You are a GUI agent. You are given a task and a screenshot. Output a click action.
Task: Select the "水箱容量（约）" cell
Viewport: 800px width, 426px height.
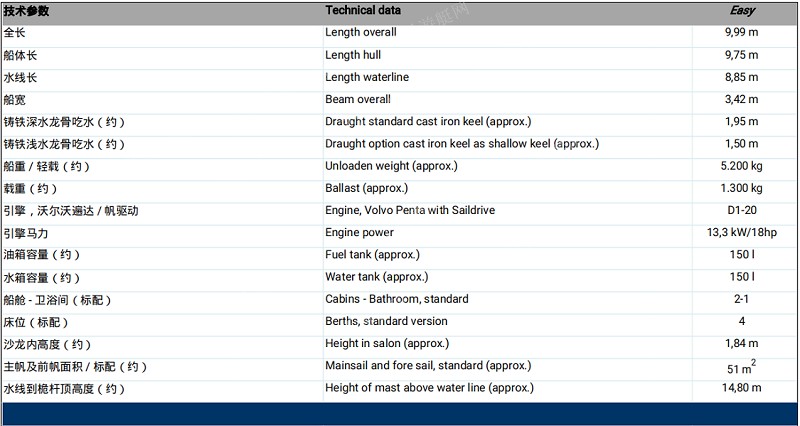tap(42, 277)
